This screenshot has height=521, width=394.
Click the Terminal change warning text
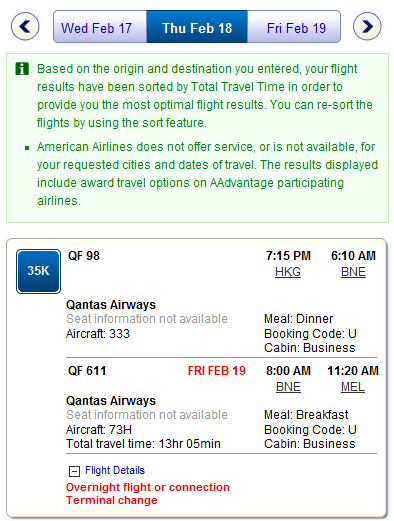112,500
